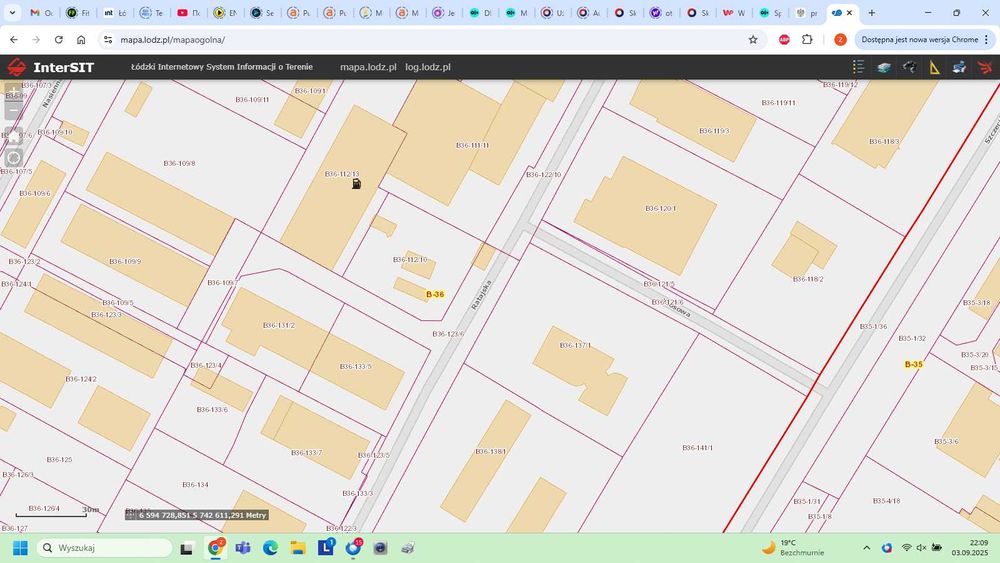The height and width of the screenshot is (563, 1000).
Task: Bookmark this page with star icon
Action: (753, 40)
